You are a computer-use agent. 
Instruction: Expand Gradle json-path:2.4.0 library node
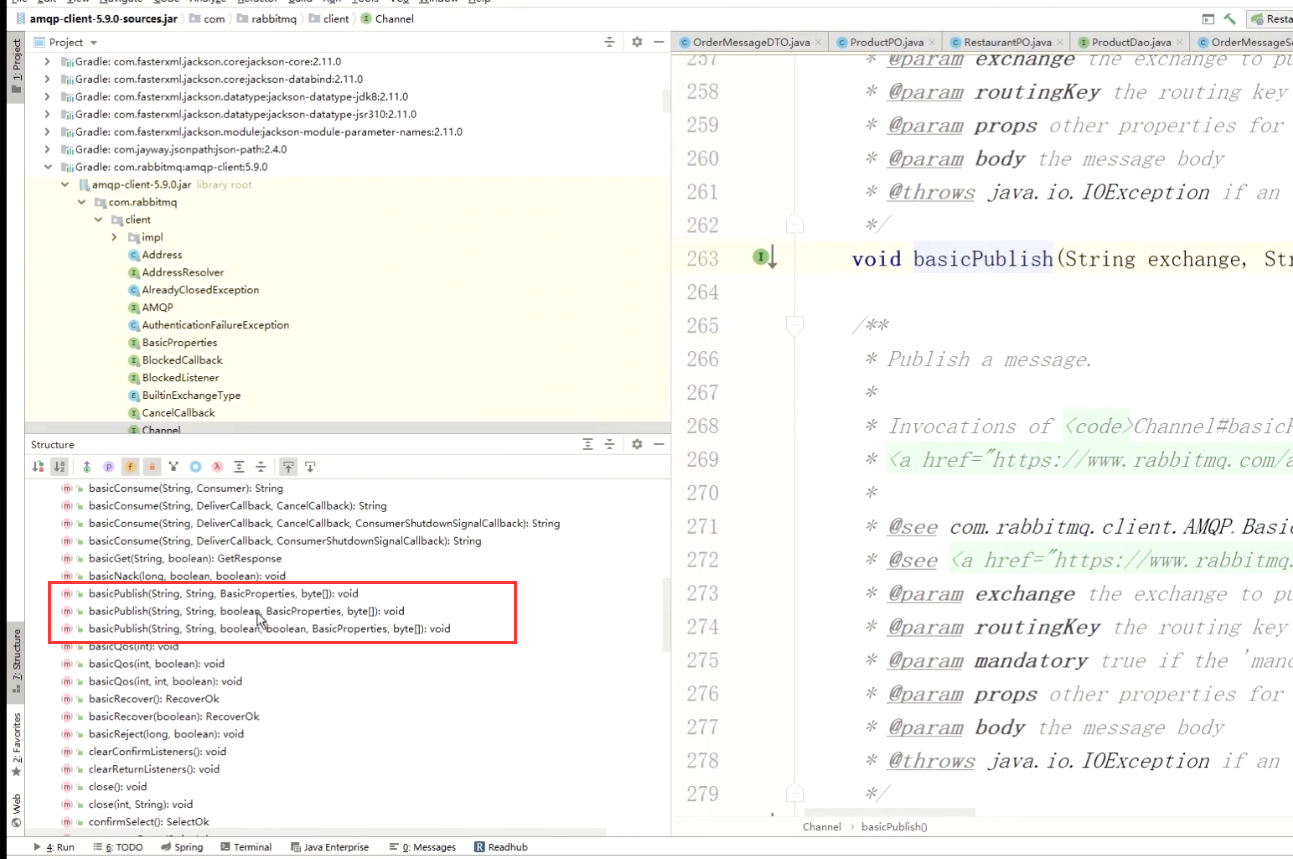tap(47, 149)
